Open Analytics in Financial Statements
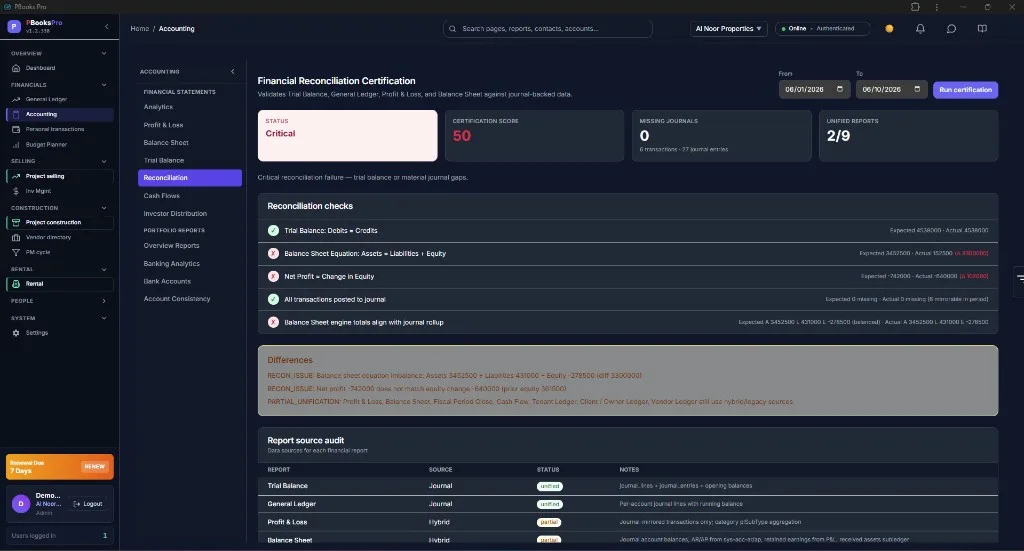The image size is (1024, 551). (x=158, y=107)
